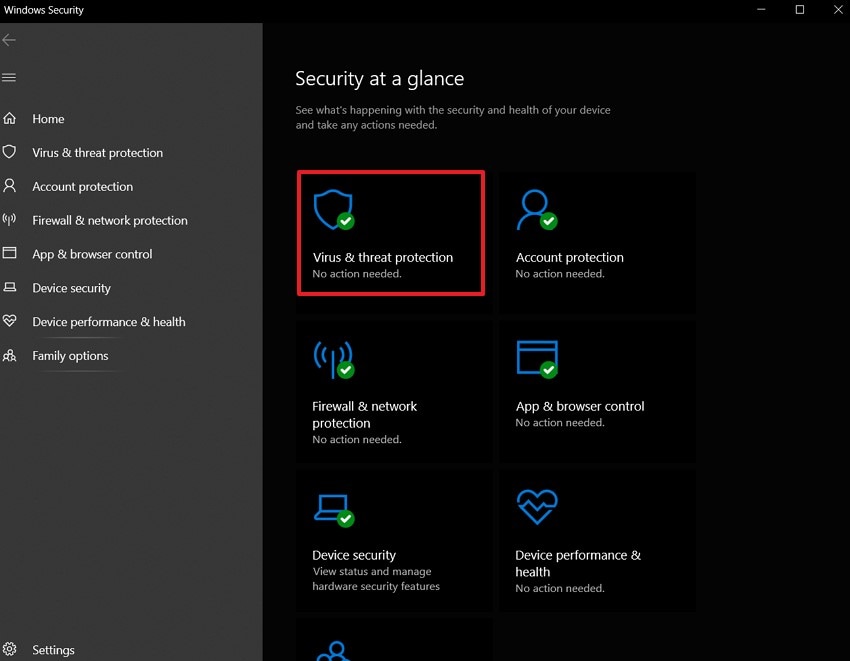Click the blue shield icon on Virus tile

click(x=331, y=210)
